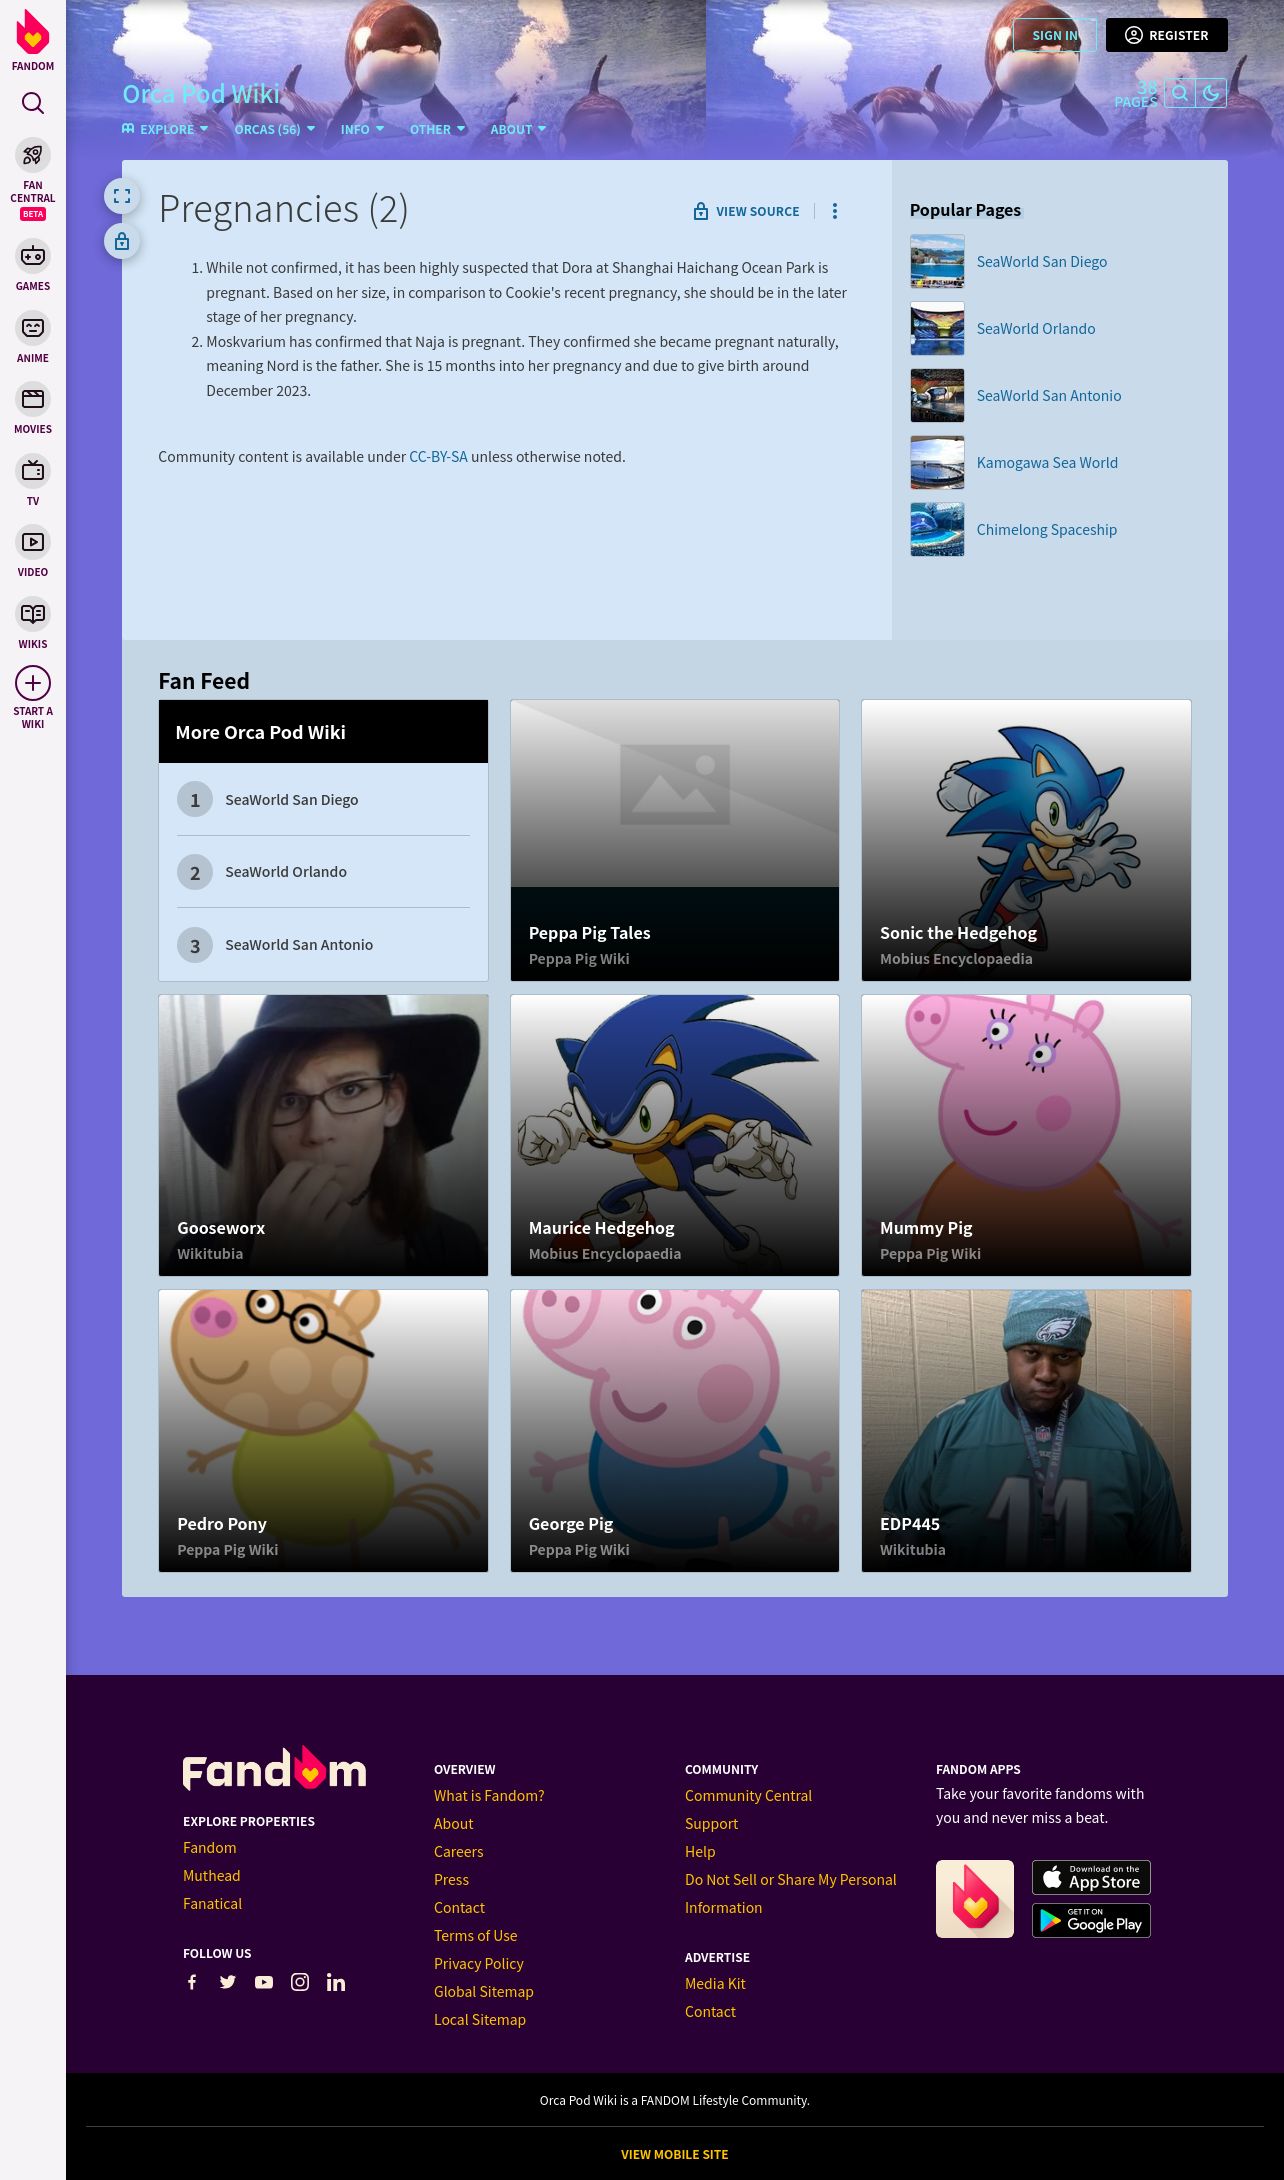Open the Games controller icon
The image size is (1284, 2180).
33,256
